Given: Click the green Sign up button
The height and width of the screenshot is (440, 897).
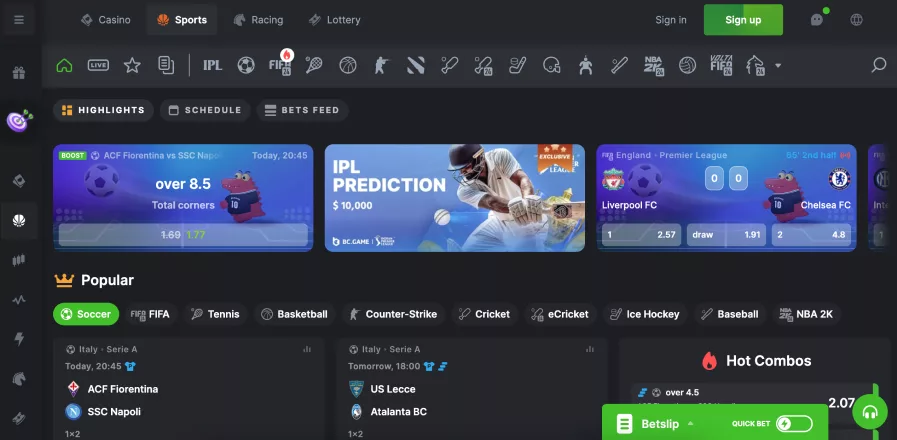Looking at the screenshot, I should 743,20.
